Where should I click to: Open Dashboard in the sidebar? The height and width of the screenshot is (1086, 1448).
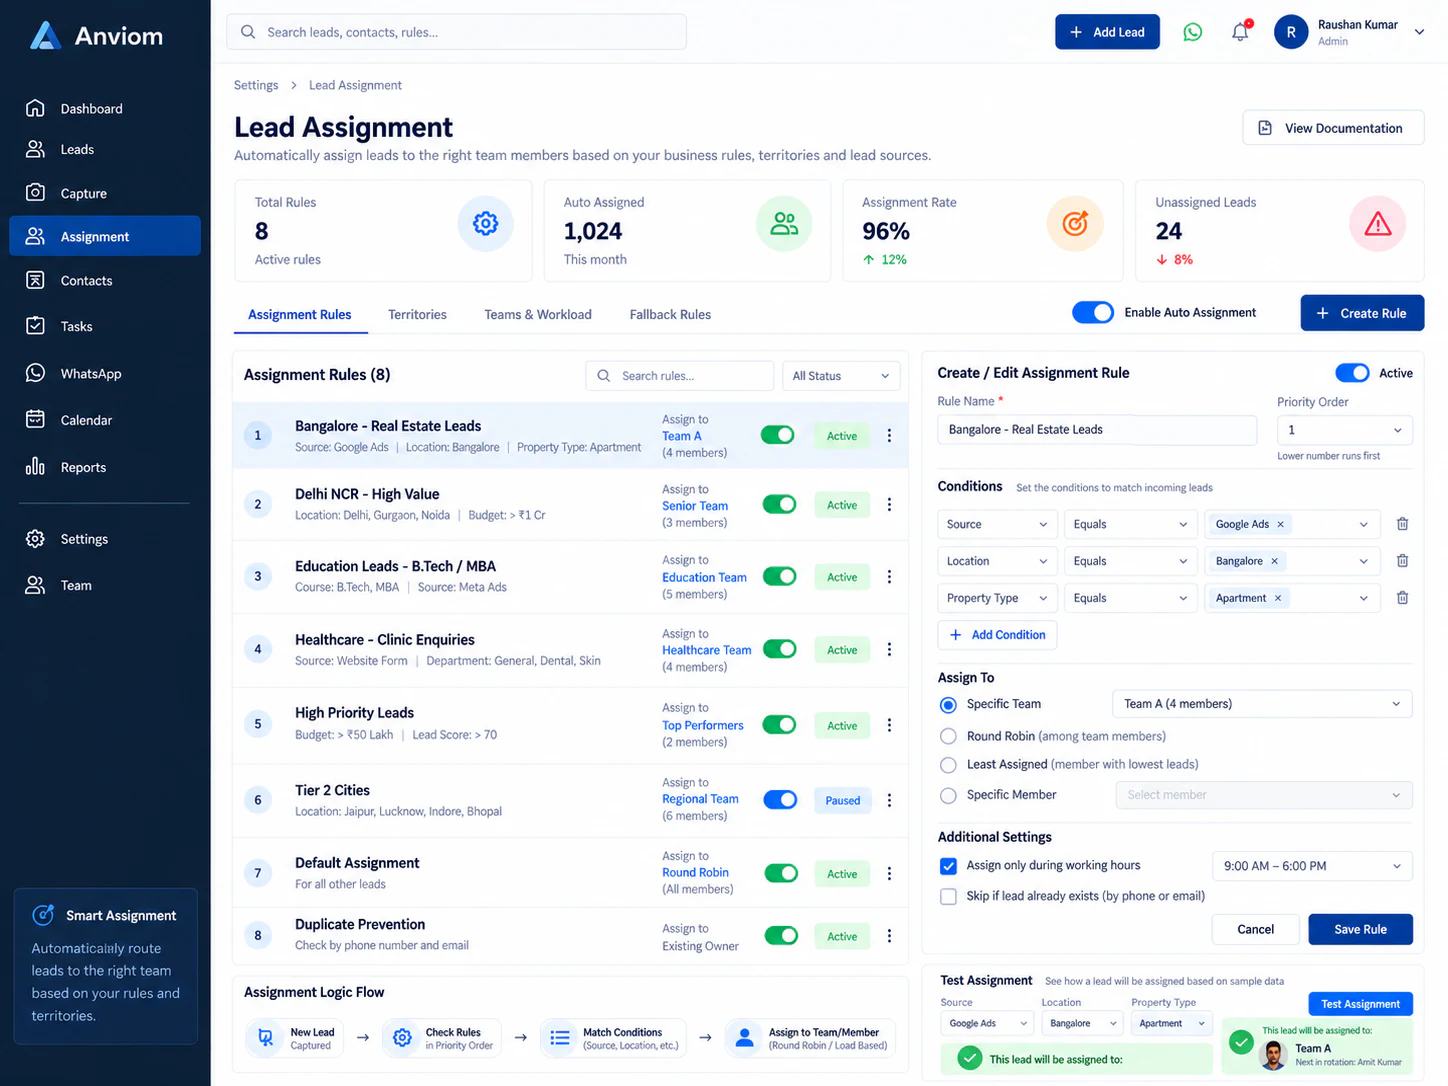(105, 108)
